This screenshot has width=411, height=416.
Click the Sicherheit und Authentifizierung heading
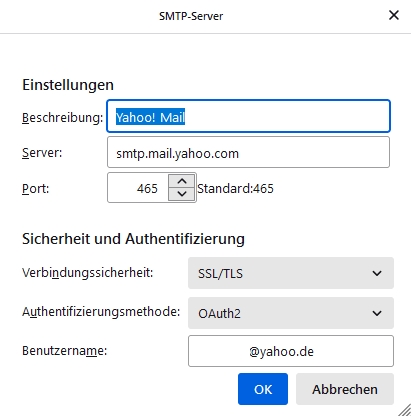pos(133,239)
